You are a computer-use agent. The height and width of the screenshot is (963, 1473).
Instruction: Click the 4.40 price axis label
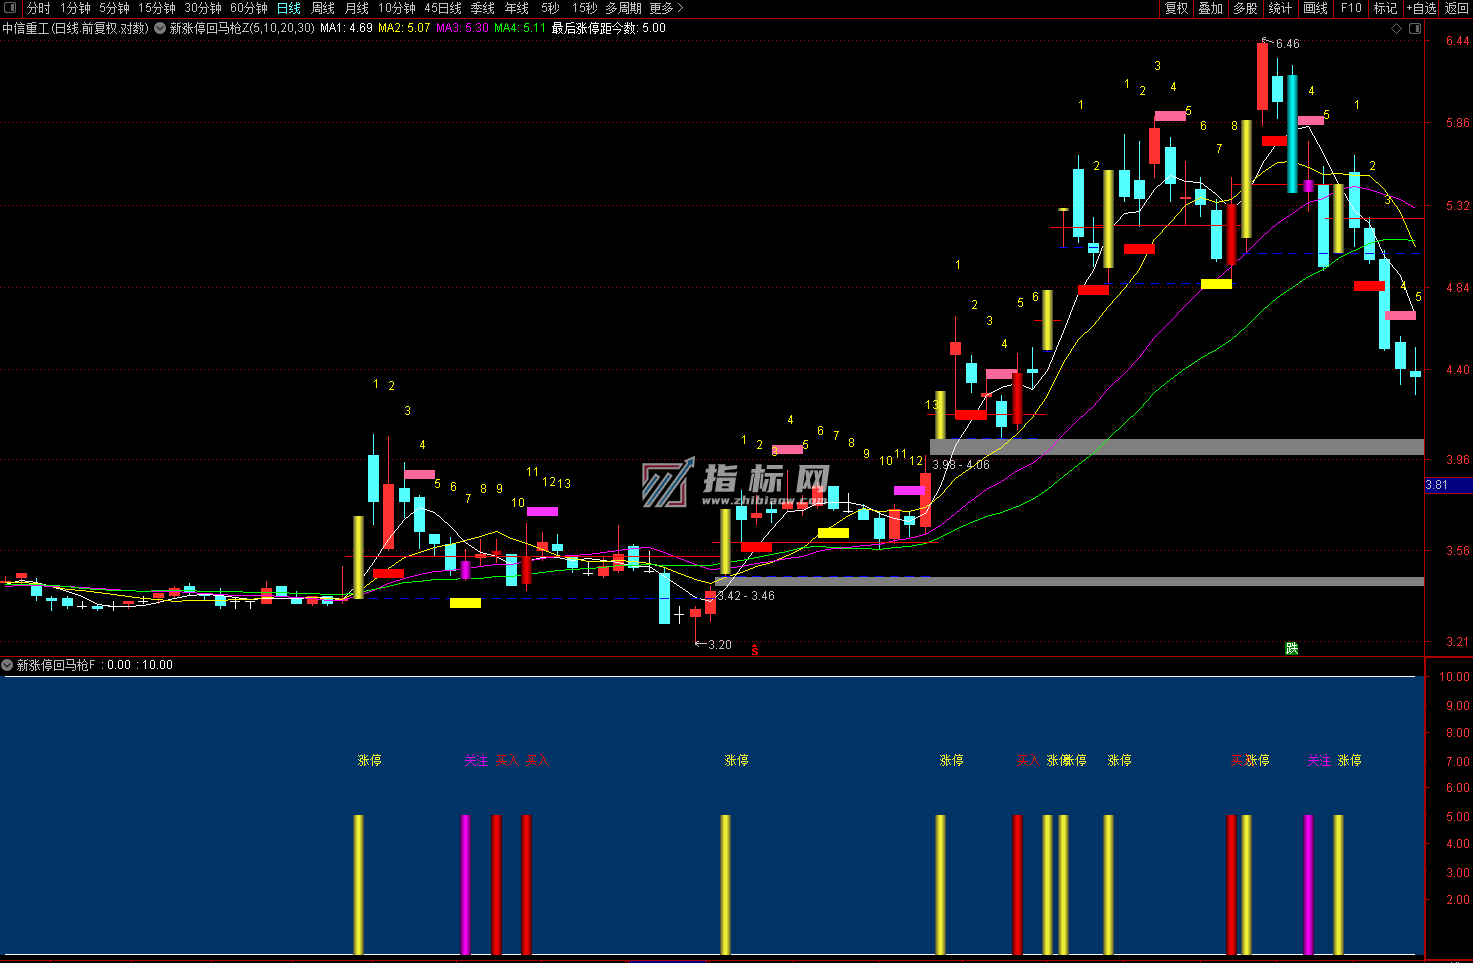(1457, 370)
